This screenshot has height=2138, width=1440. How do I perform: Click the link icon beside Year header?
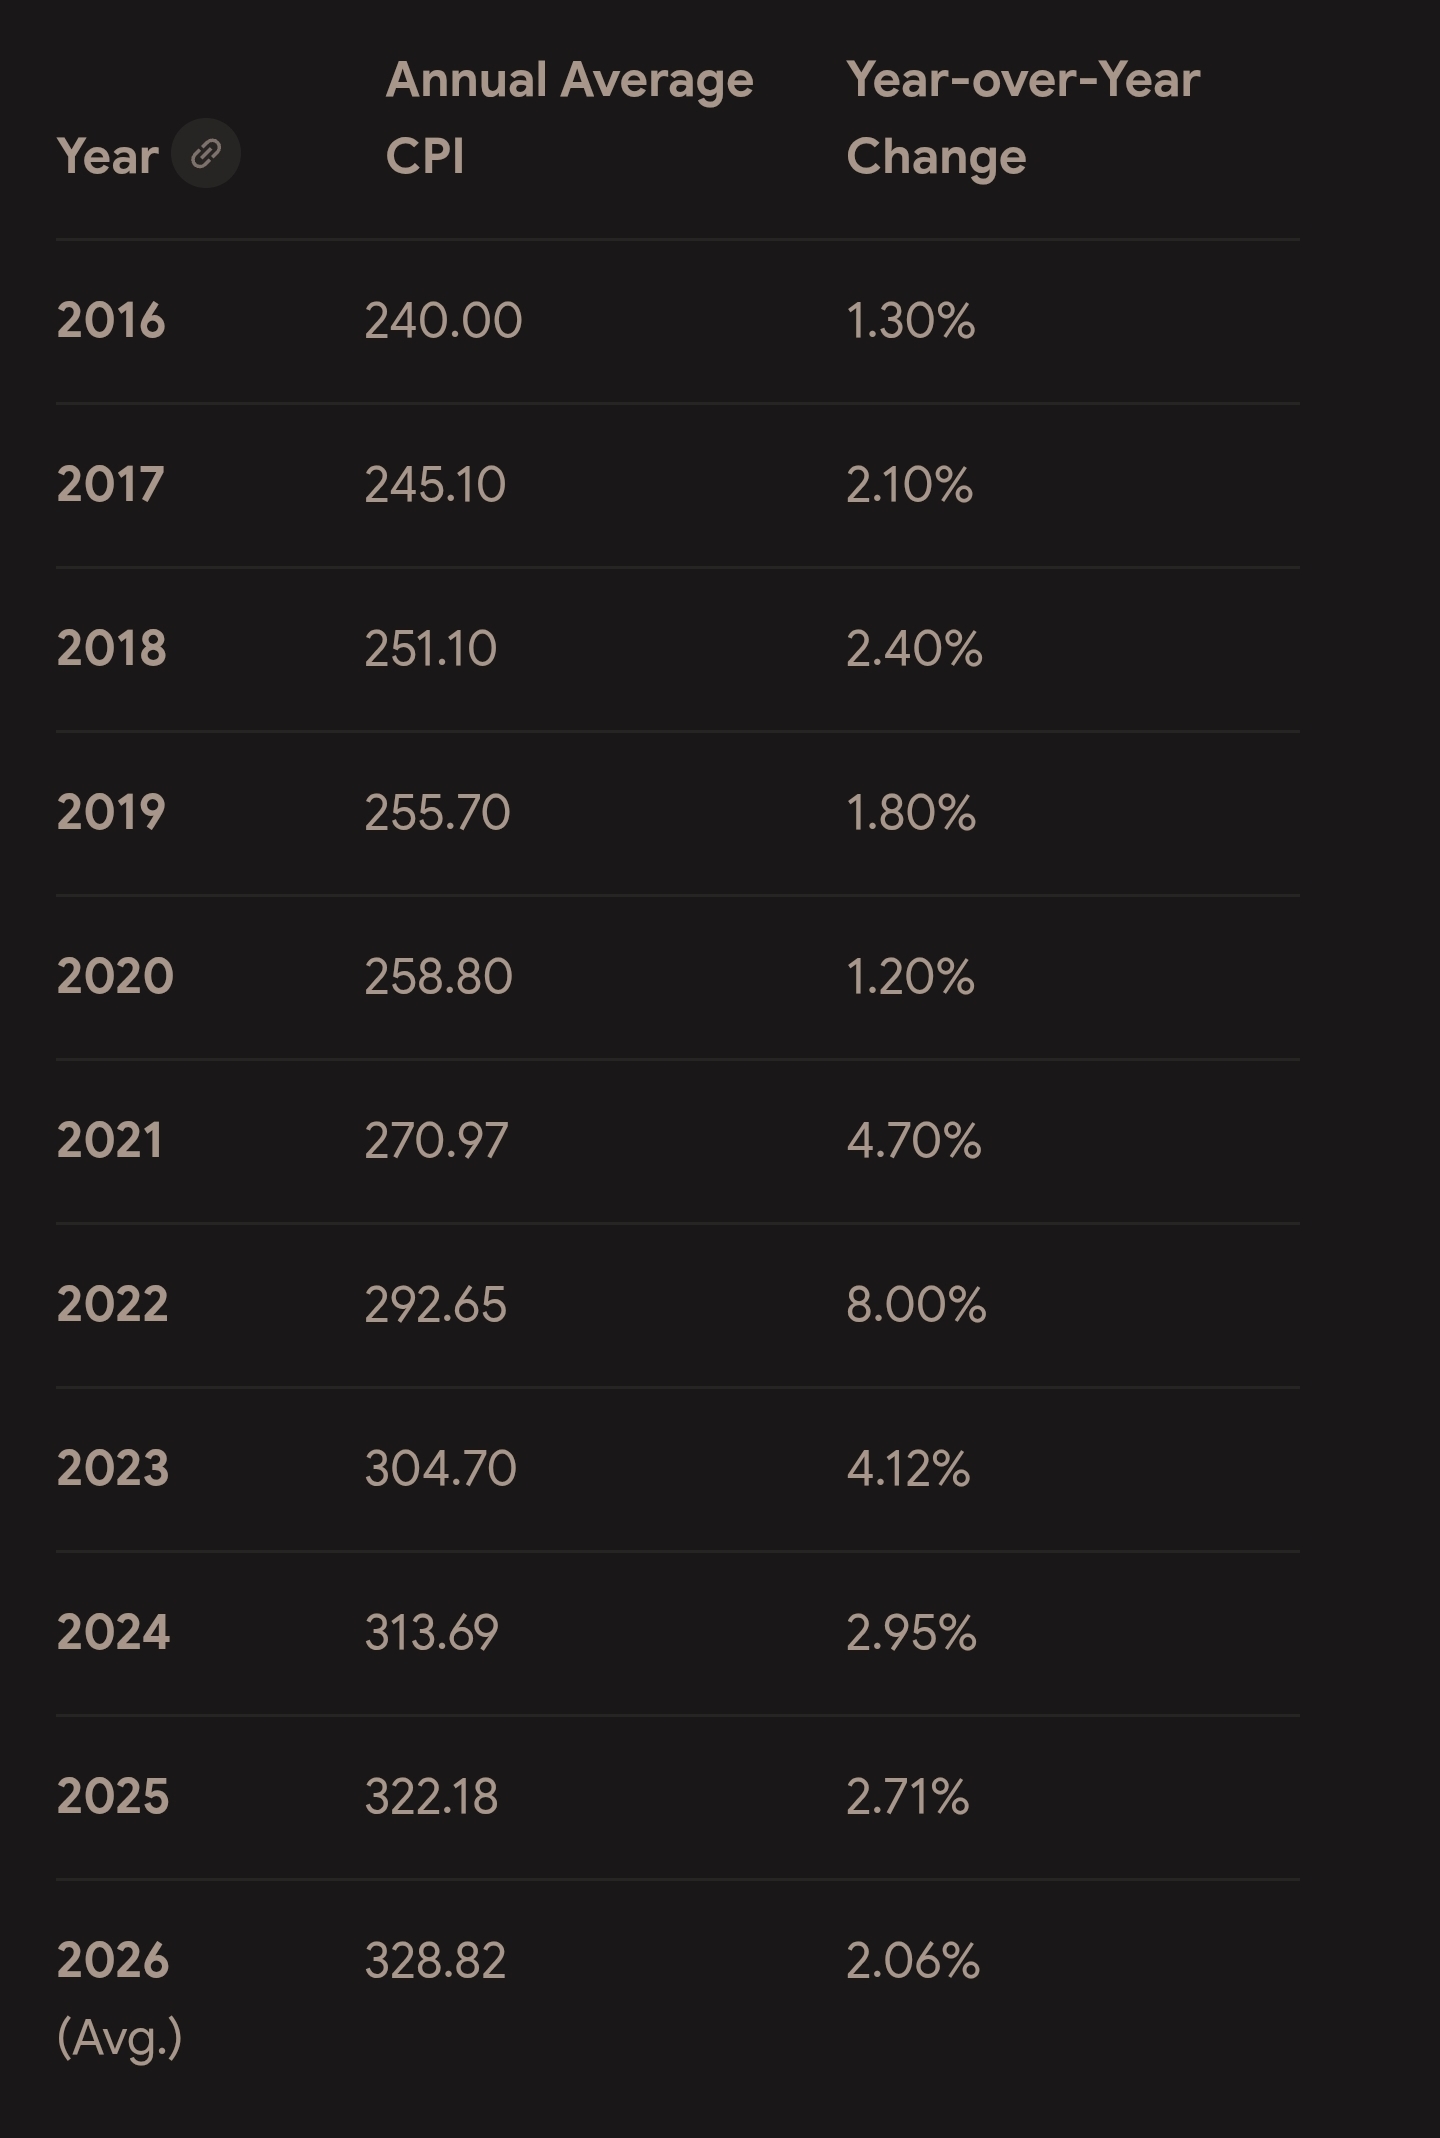point(206,154)
